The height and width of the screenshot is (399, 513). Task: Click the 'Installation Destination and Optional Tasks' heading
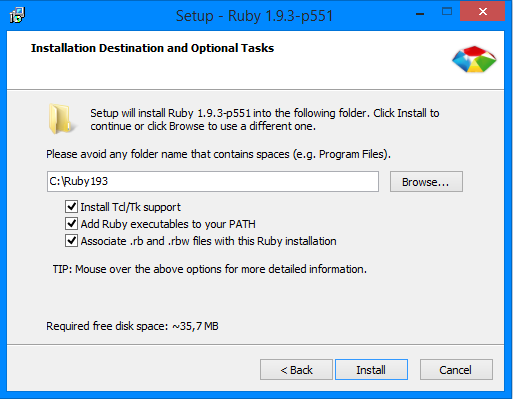(x=152, y=48)
